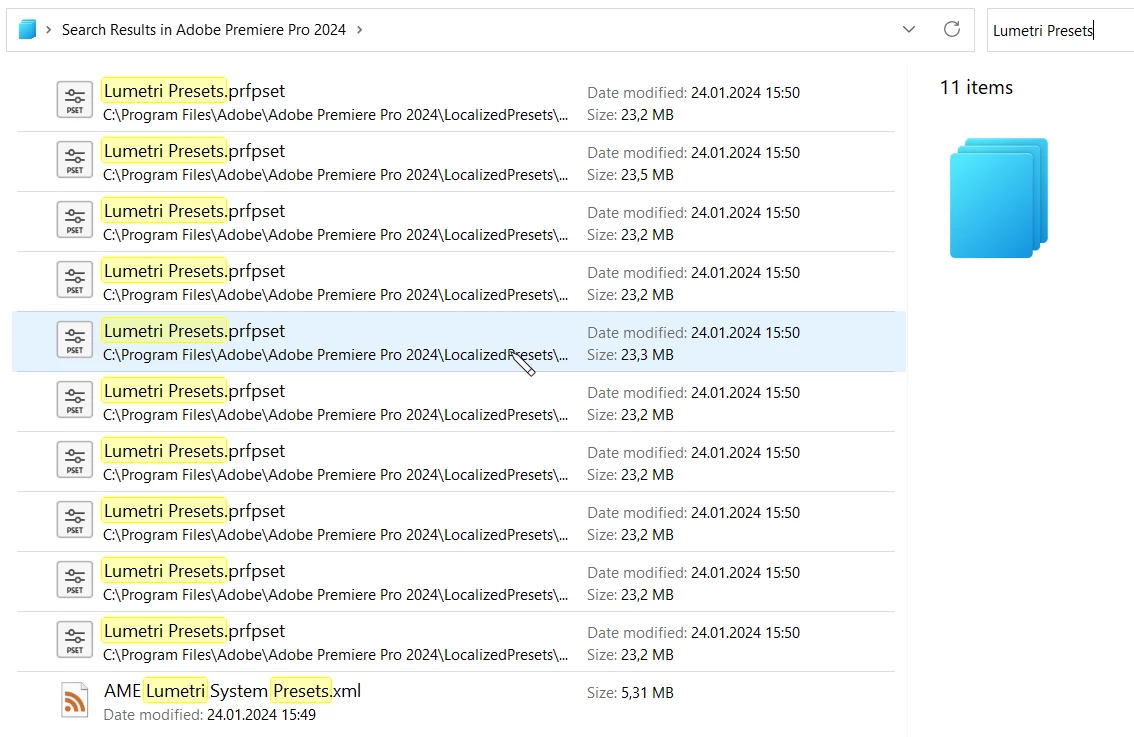1134x737 pixels.
Task: Click PSET icon of the 23,5 MB file
Action: 74,160
